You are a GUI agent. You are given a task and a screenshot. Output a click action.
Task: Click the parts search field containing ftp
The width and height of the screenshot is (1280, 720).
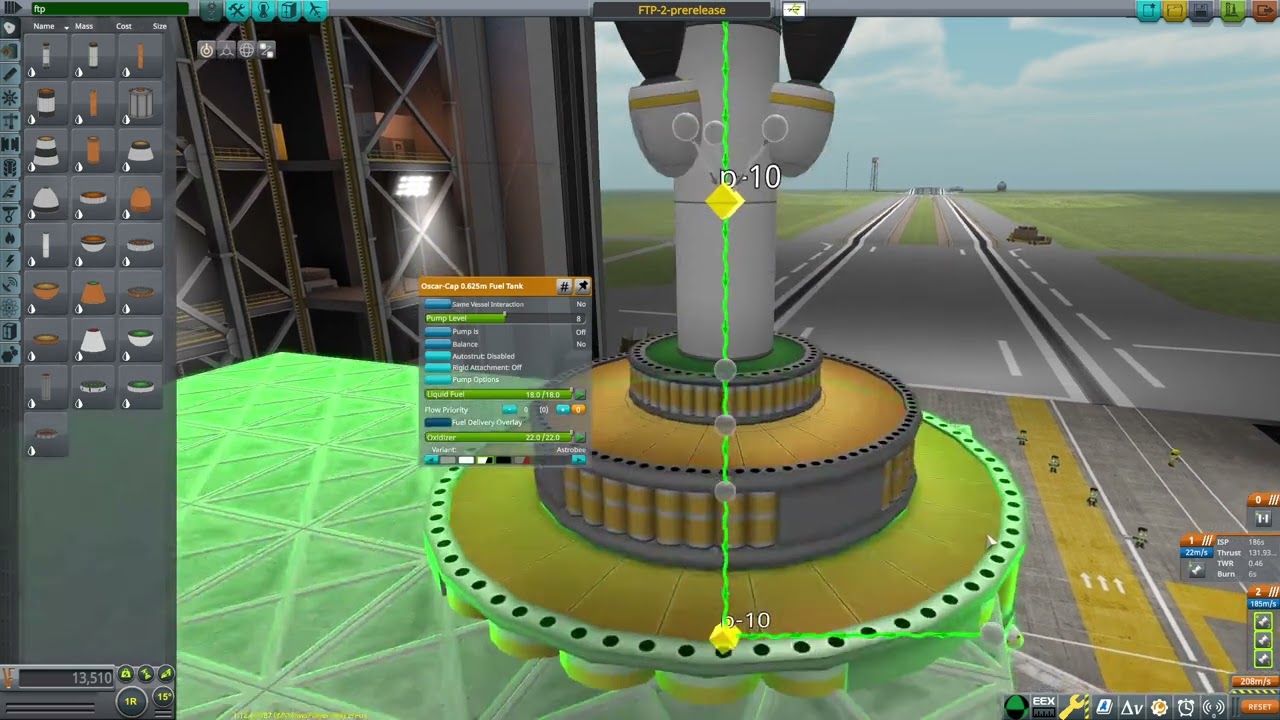(x=108, y=9)
